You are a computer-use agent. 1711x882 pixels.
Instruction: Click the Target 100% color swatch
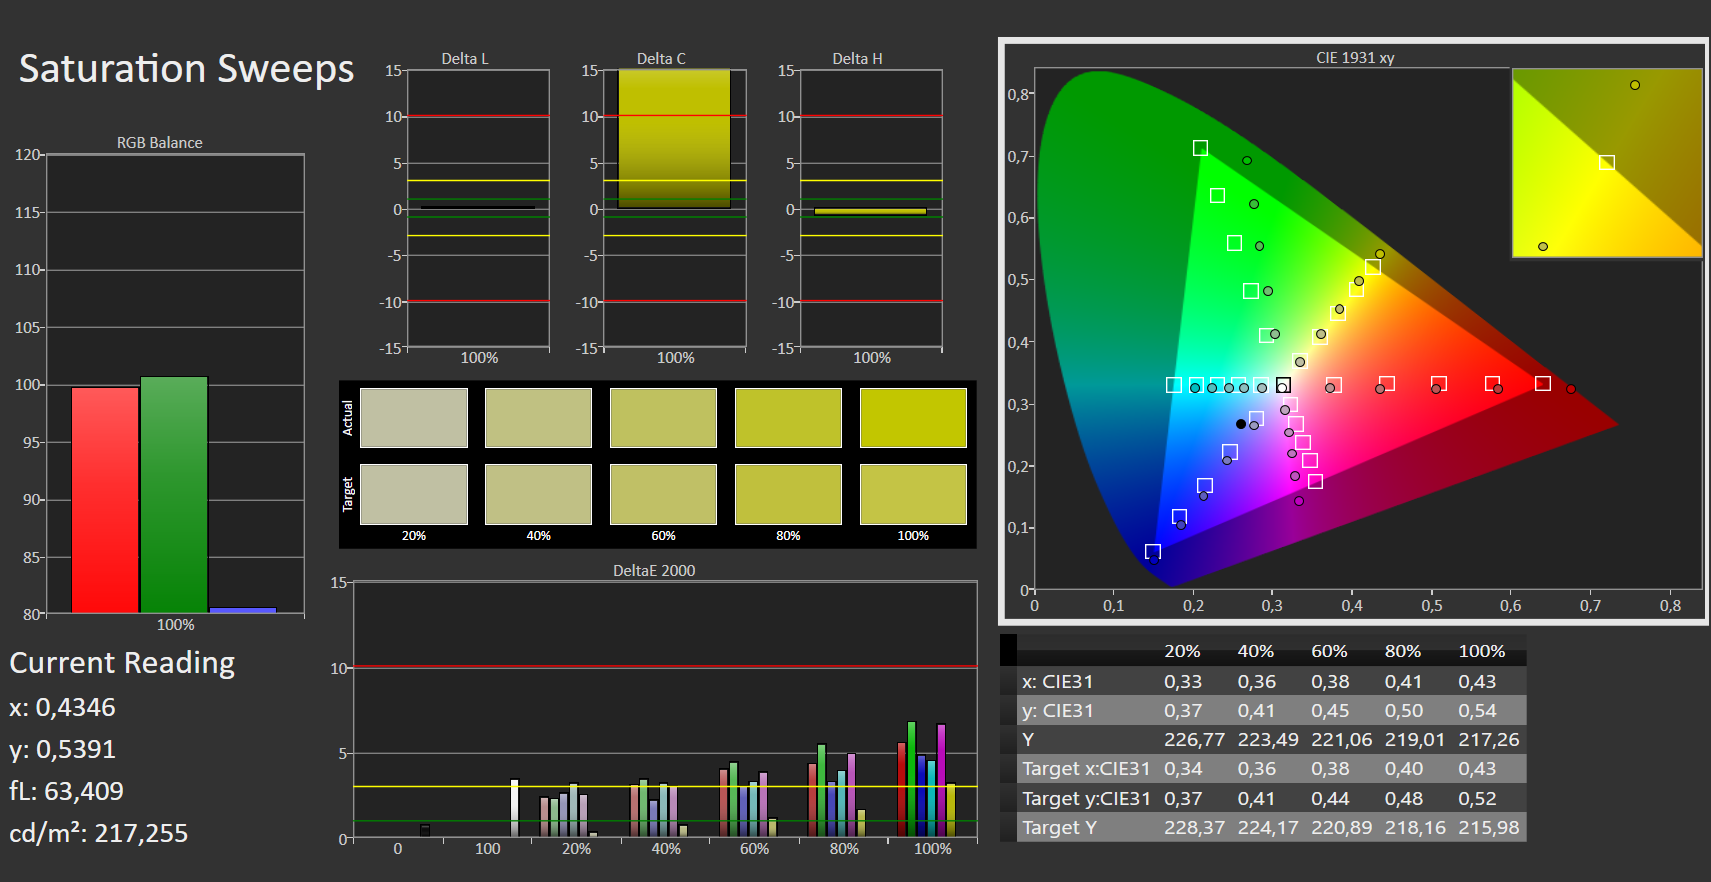[x=912, y=494]
